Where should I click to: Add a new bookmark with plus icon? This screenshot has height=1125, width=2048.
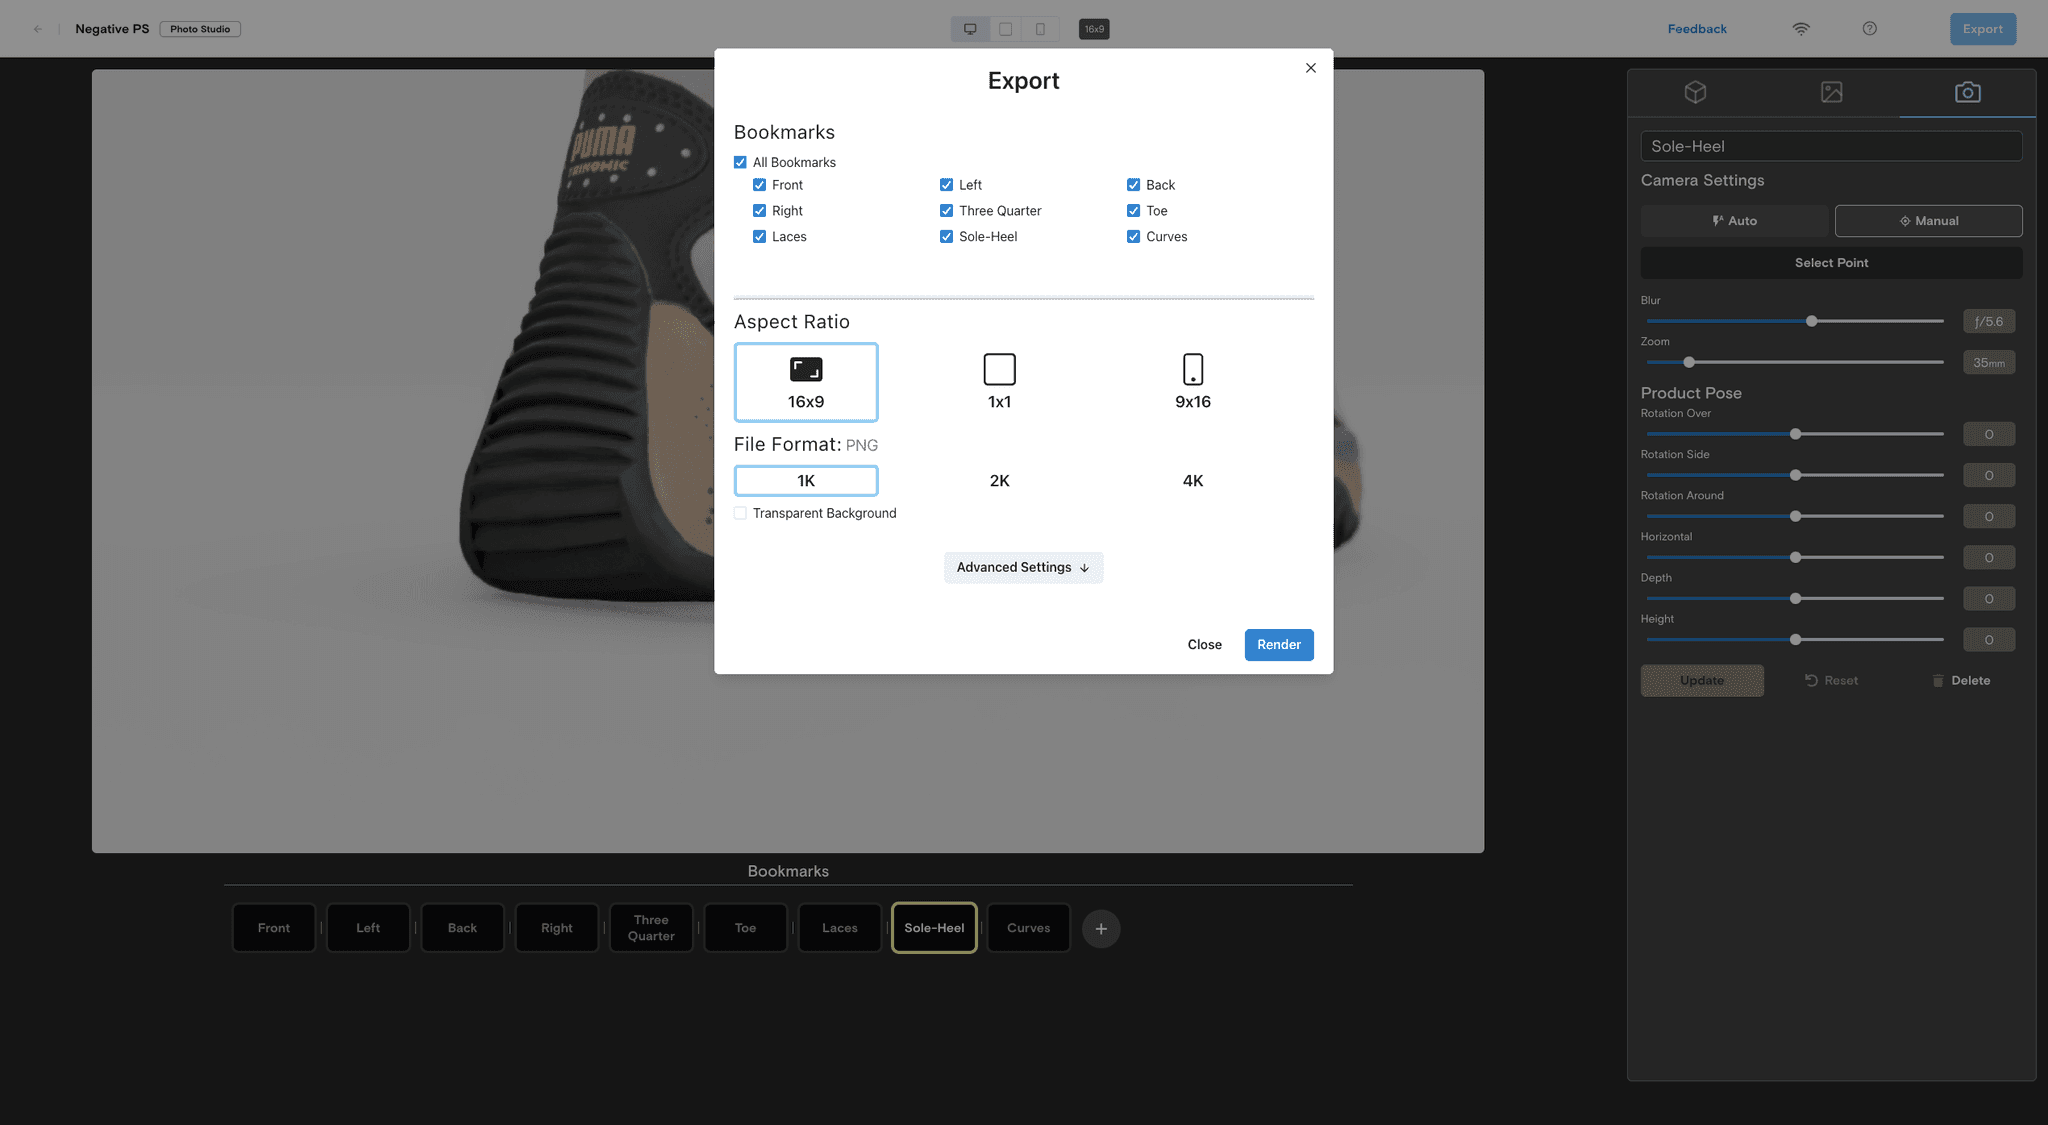[1100, 929]
